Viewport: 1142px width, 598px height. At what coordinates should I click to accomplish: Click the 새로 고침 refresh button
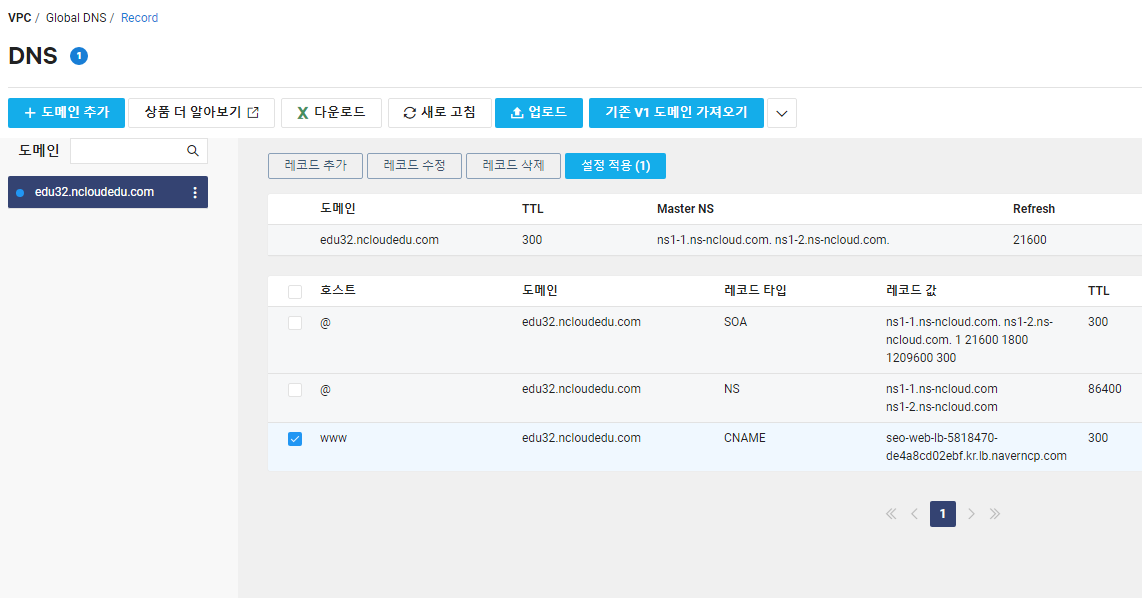point(440,113)
